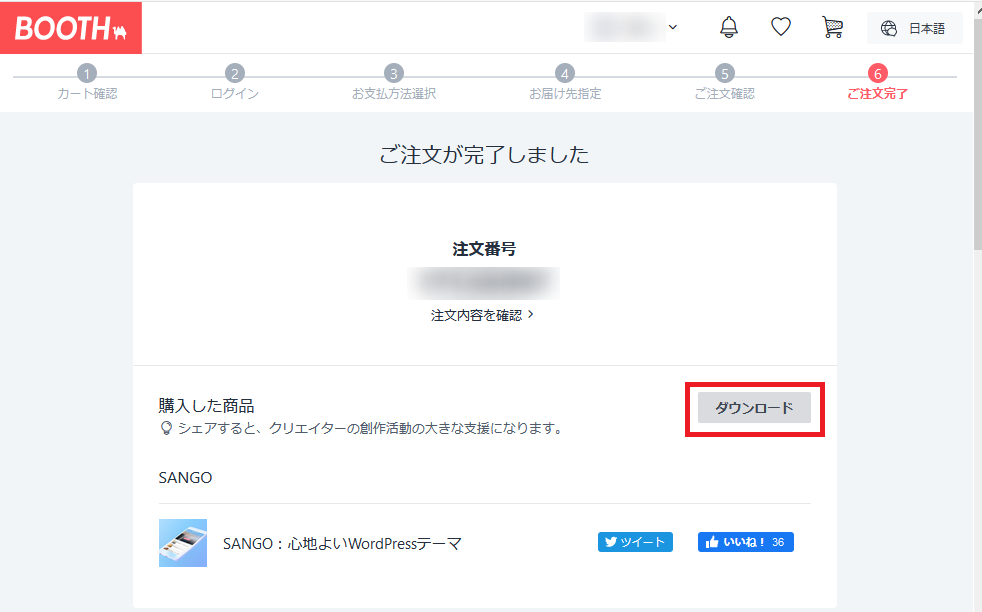Screen dimensions: 982x612
Task: Click the 購入した商品 heading
Action: (206, 406)
